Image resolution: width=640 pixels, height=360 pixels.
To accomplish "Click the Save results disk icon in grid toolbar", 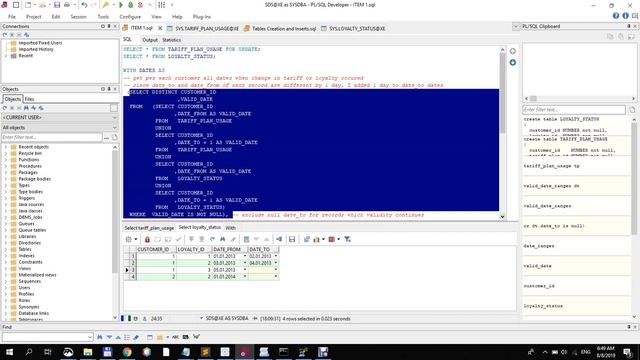I will pyautogui.click(x=292, y=240).
